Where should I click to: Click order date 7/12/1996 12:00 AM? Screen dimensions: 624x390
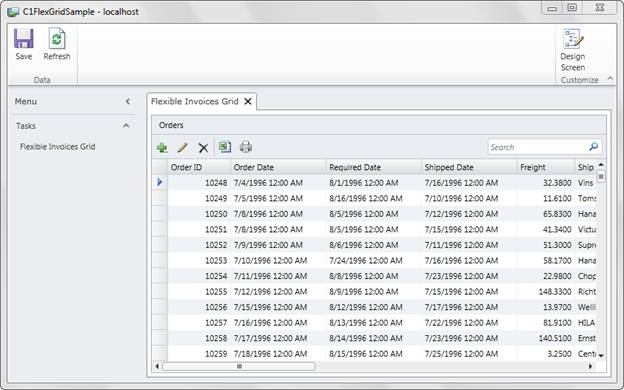point(270,291)
